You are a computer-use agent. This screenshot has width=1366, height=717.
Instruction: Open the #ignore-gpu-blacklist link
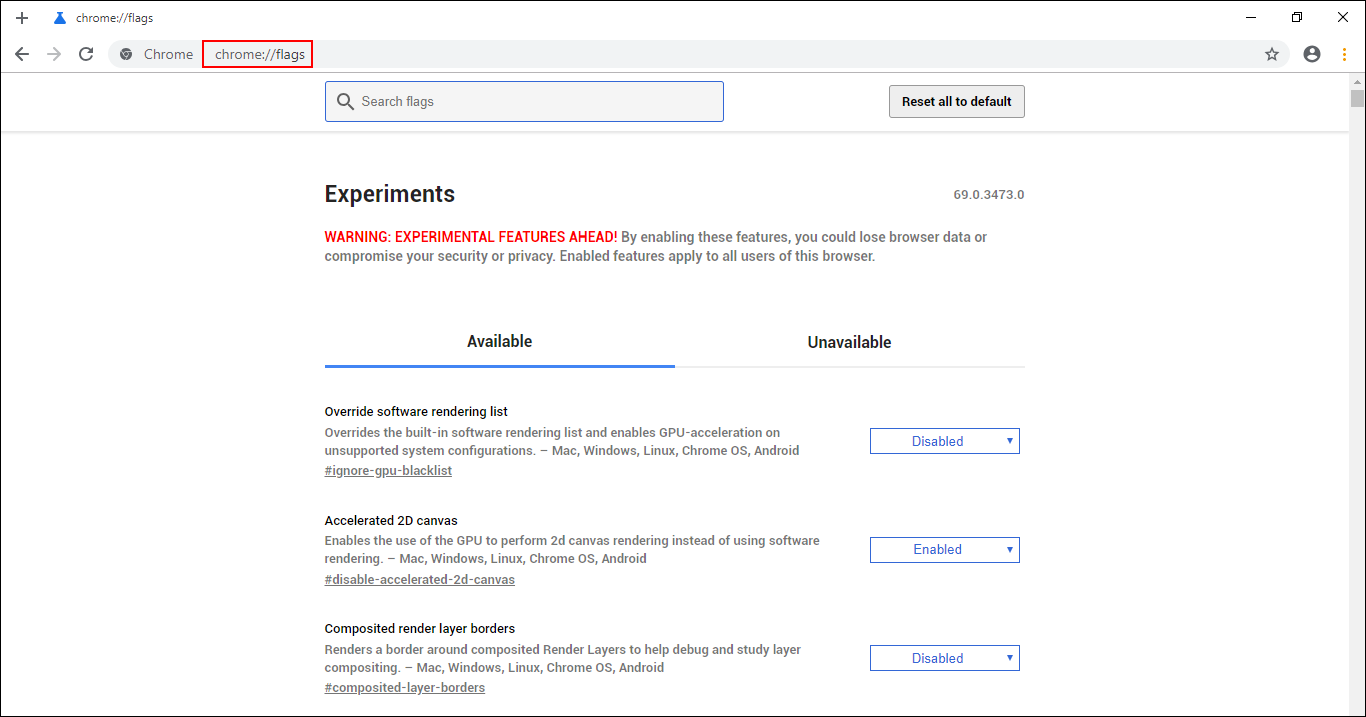tap(388, 470)
